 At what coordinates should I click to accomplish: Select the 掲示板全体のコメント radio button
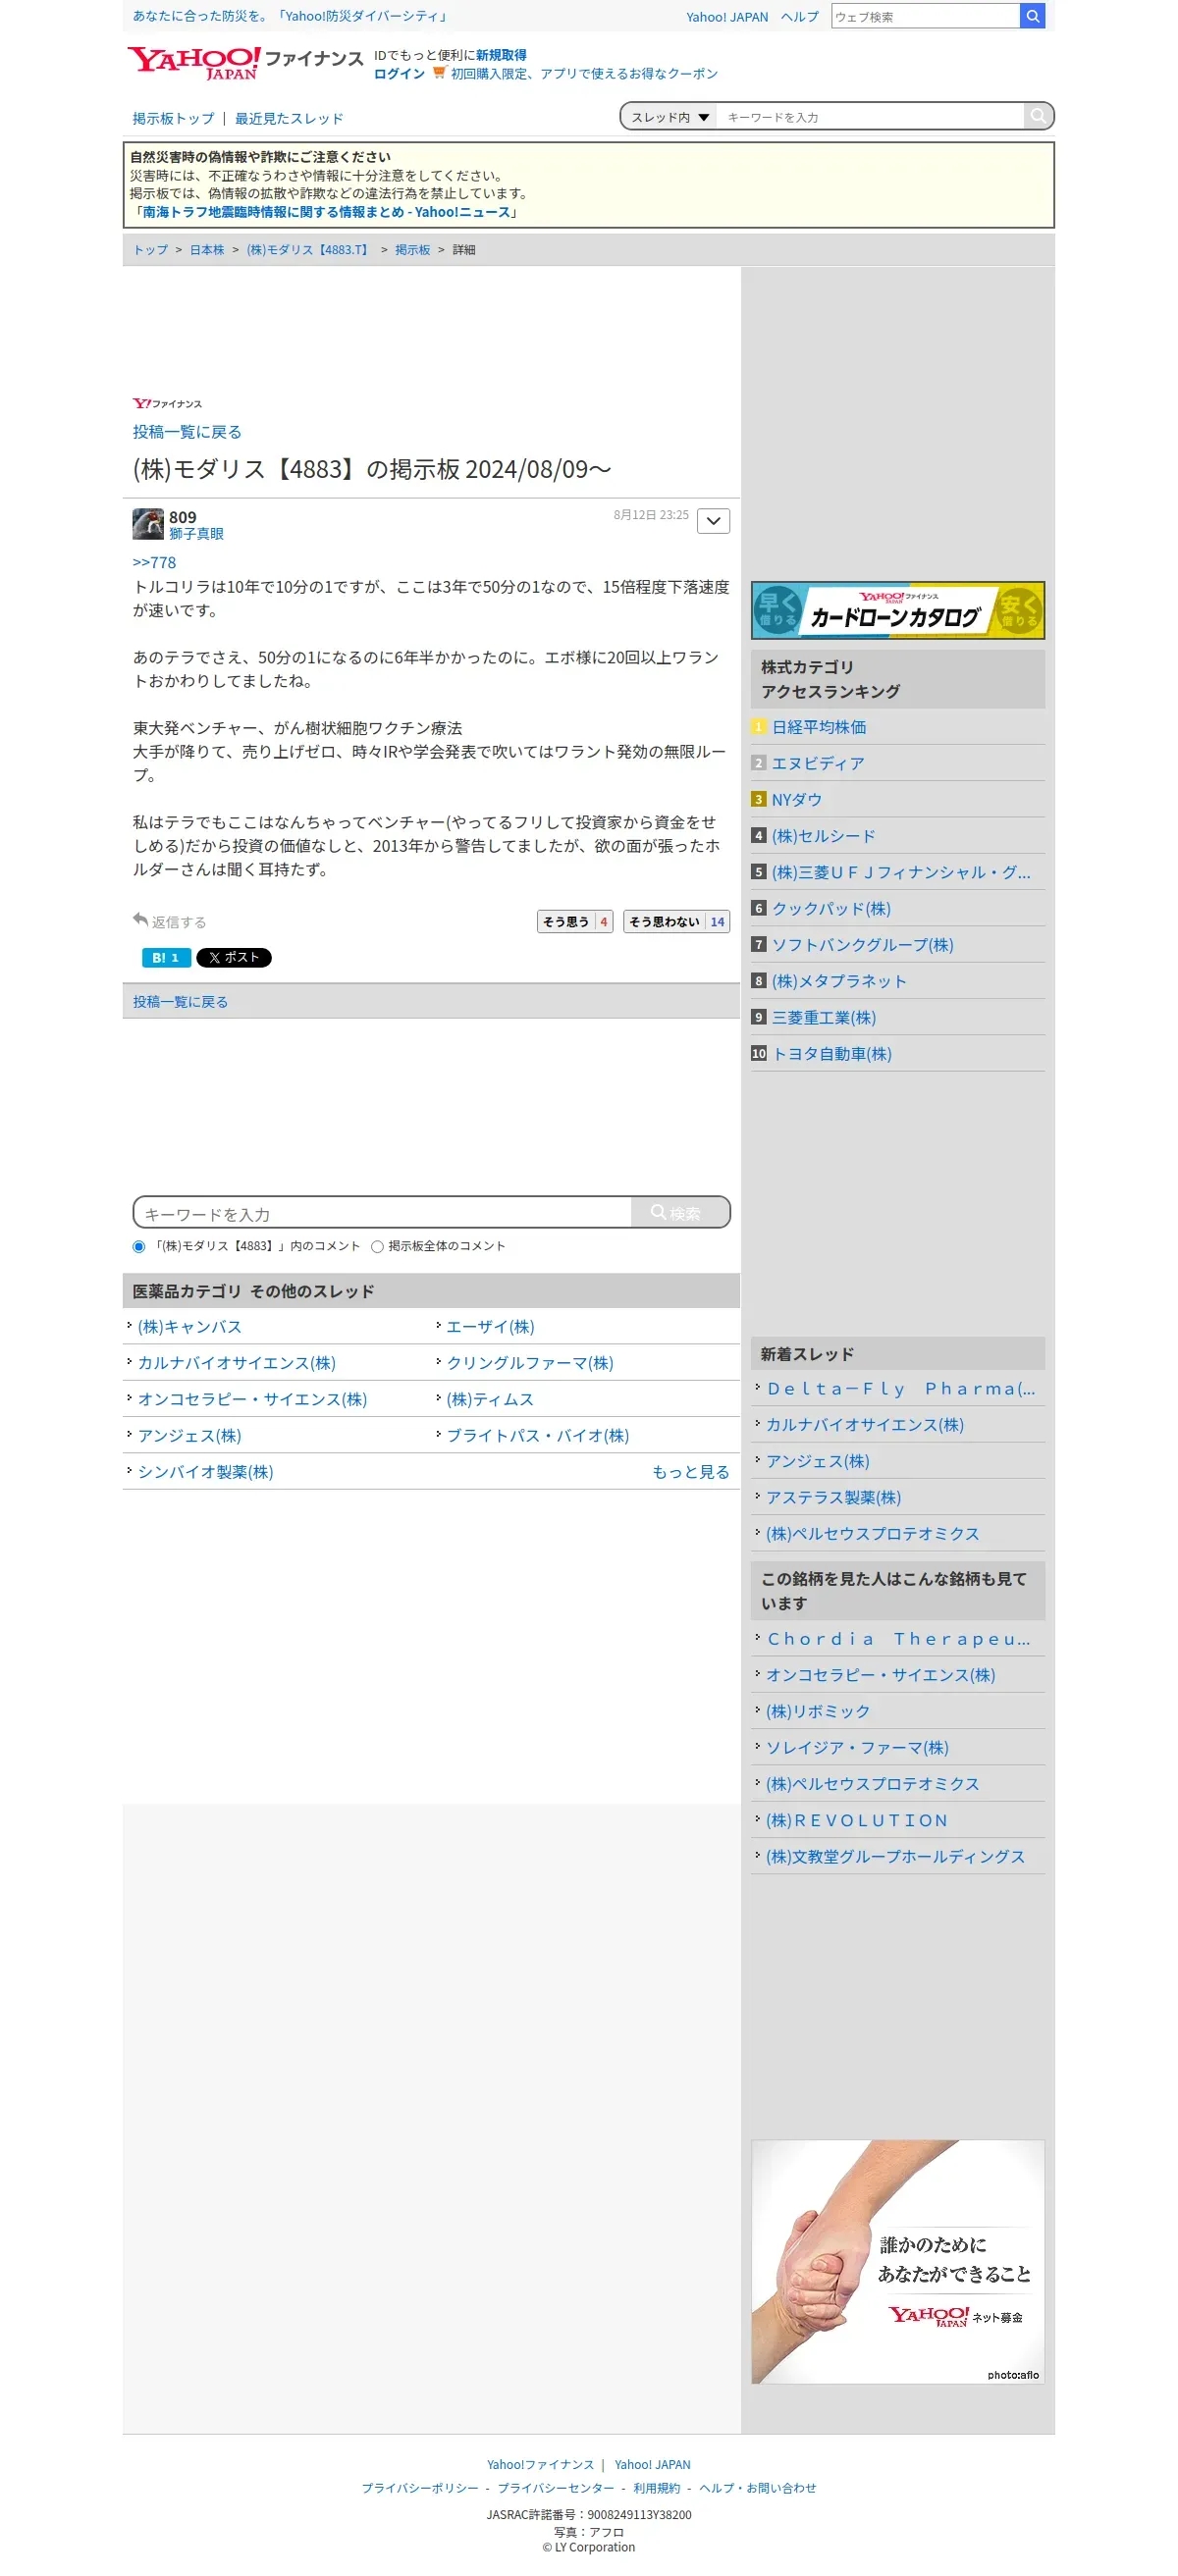click(377, 1246)
